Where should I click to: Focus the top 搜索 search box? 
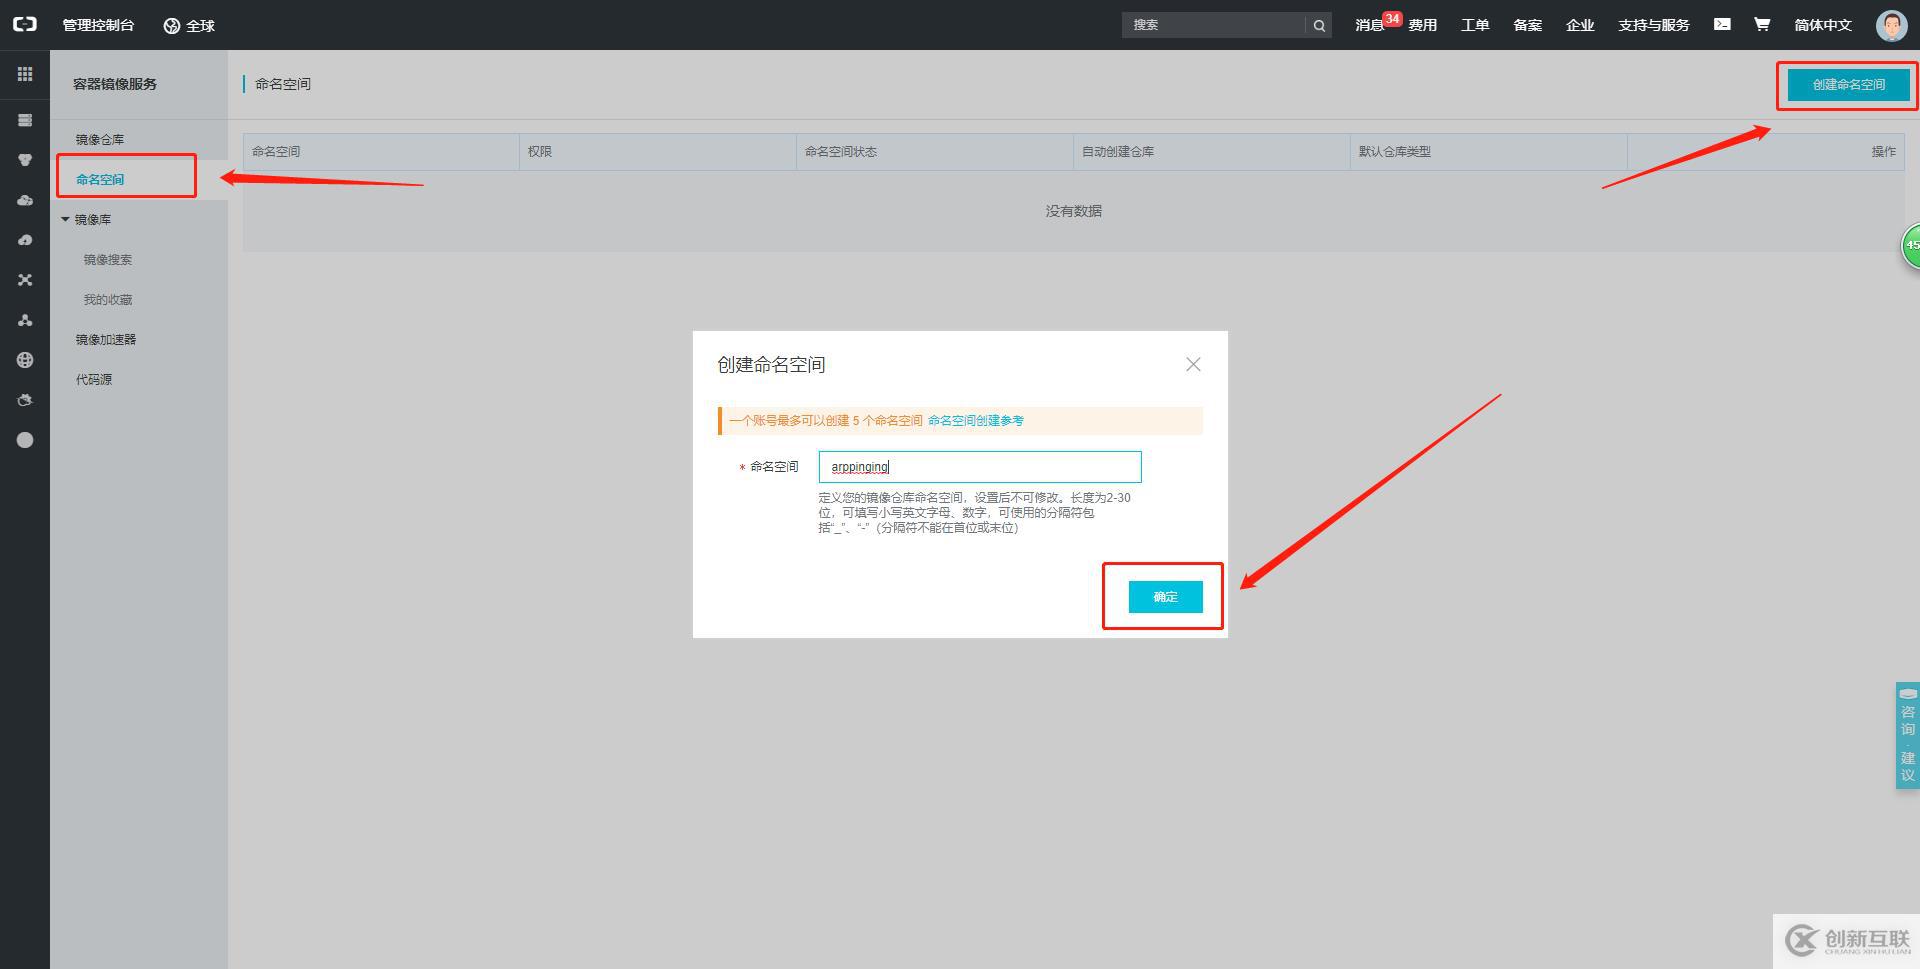tap(1214, 25)
